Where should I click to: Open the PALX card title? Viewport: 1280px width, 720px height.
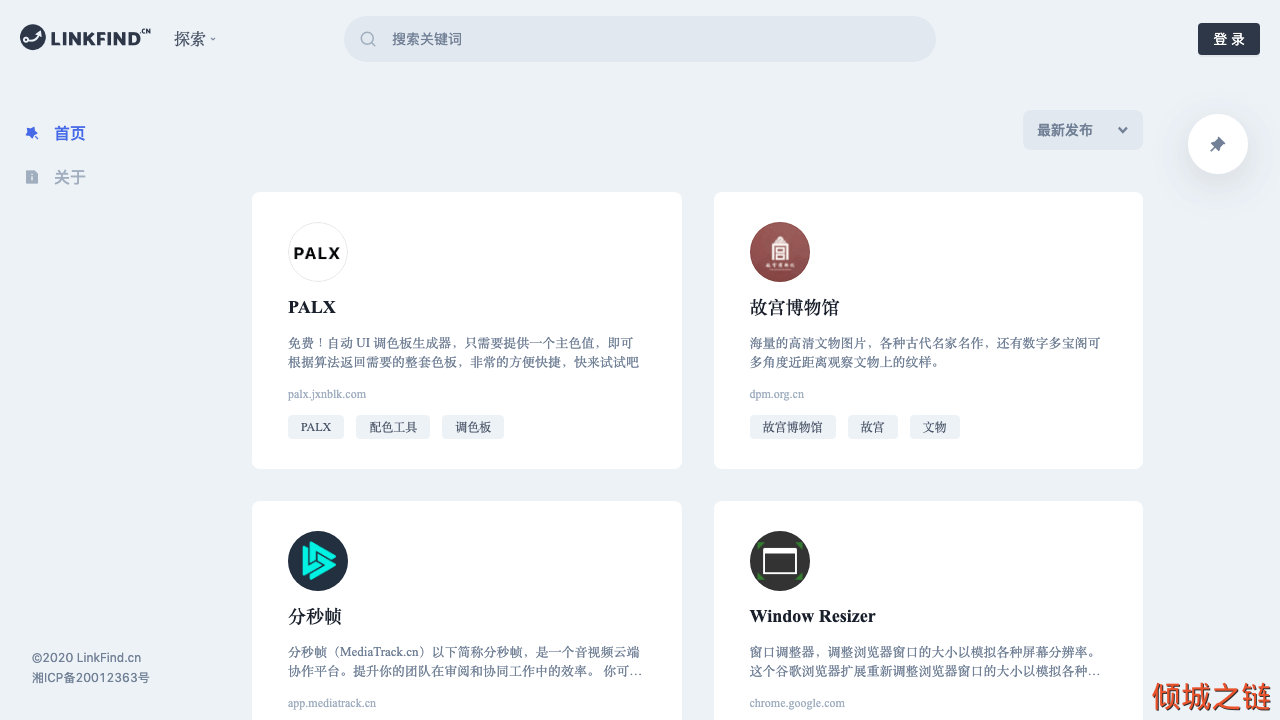312,307
